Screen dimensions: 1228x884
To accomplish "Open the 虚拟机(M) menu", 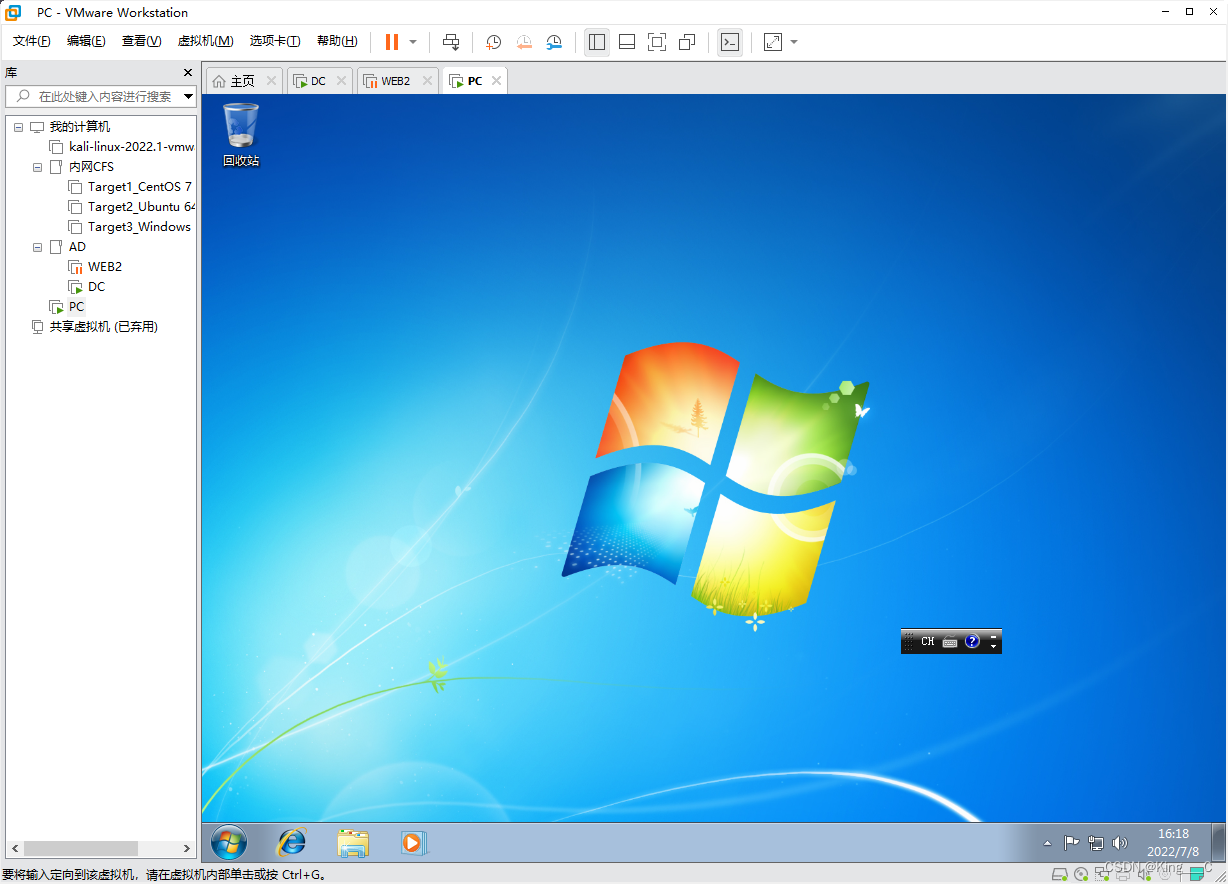I will coord(205,41).
